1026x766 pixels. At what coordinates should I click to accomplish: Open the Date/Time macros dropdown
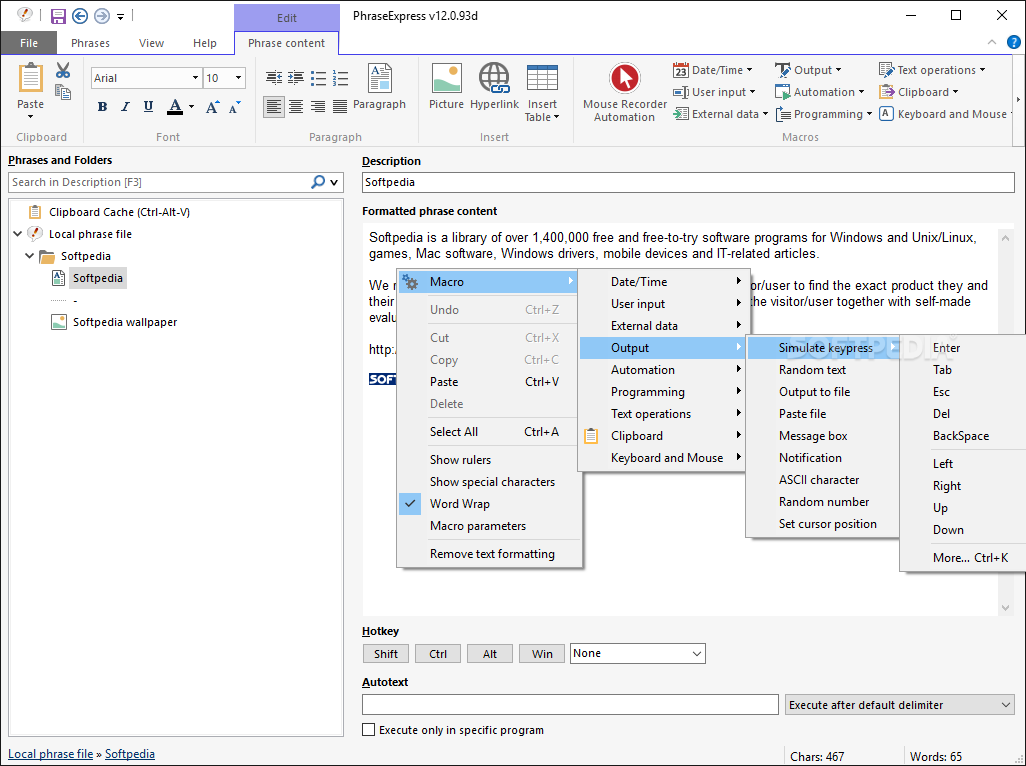pyautogui.click(x=713, y=70)
